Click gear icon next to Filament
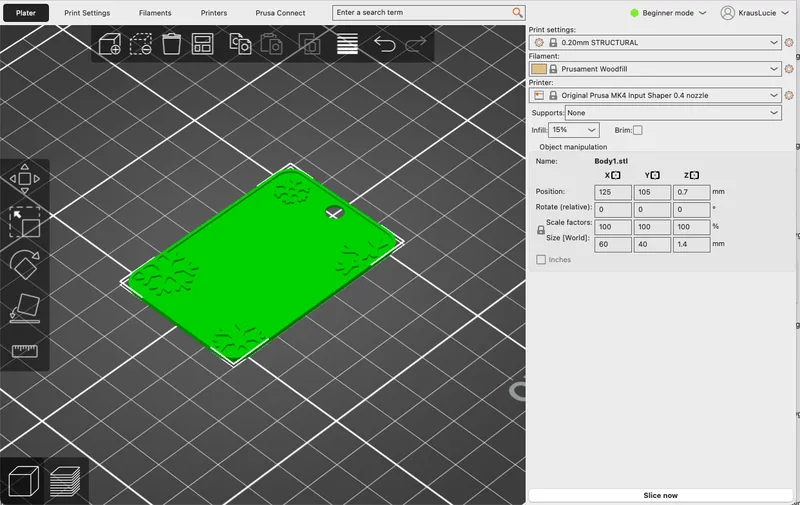The width and height of the screenshot is (800, 505). click(789, 69)
